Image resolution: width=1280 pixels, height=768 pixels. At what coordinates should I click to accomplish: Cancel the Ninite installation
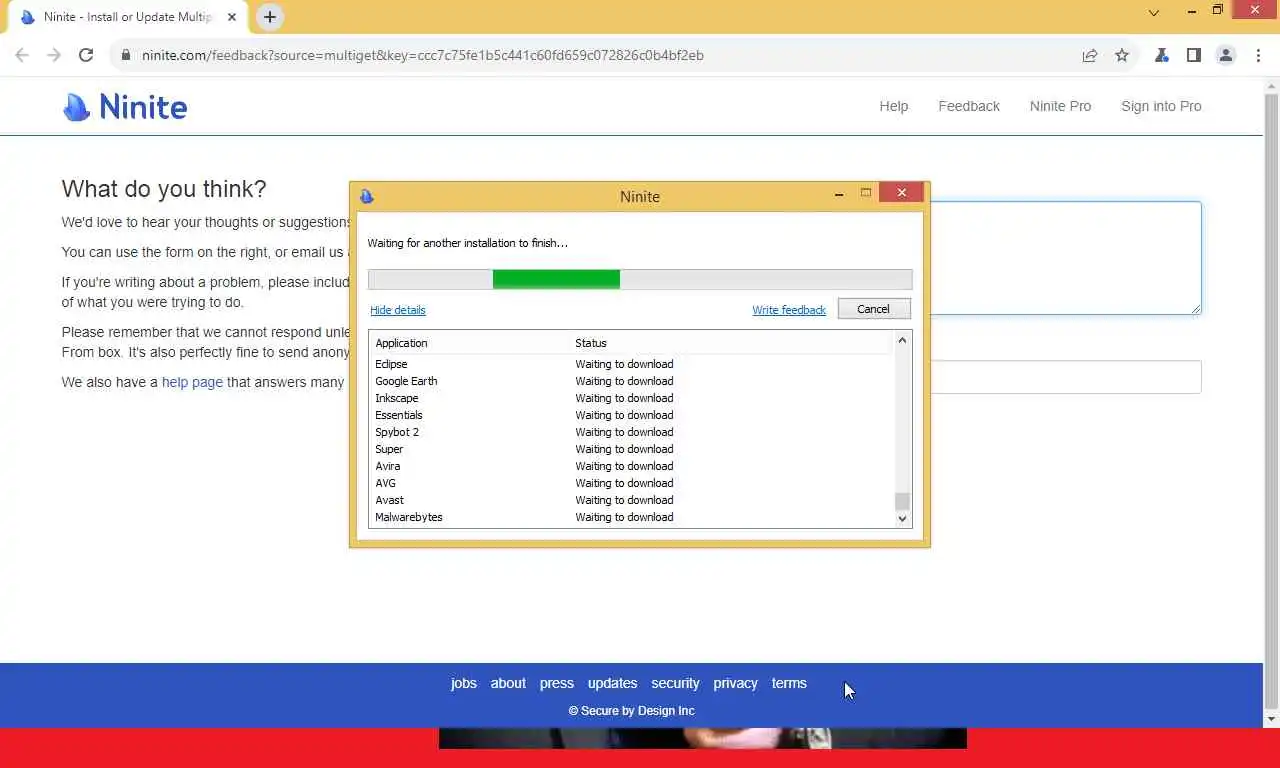[x=874, y=309]
